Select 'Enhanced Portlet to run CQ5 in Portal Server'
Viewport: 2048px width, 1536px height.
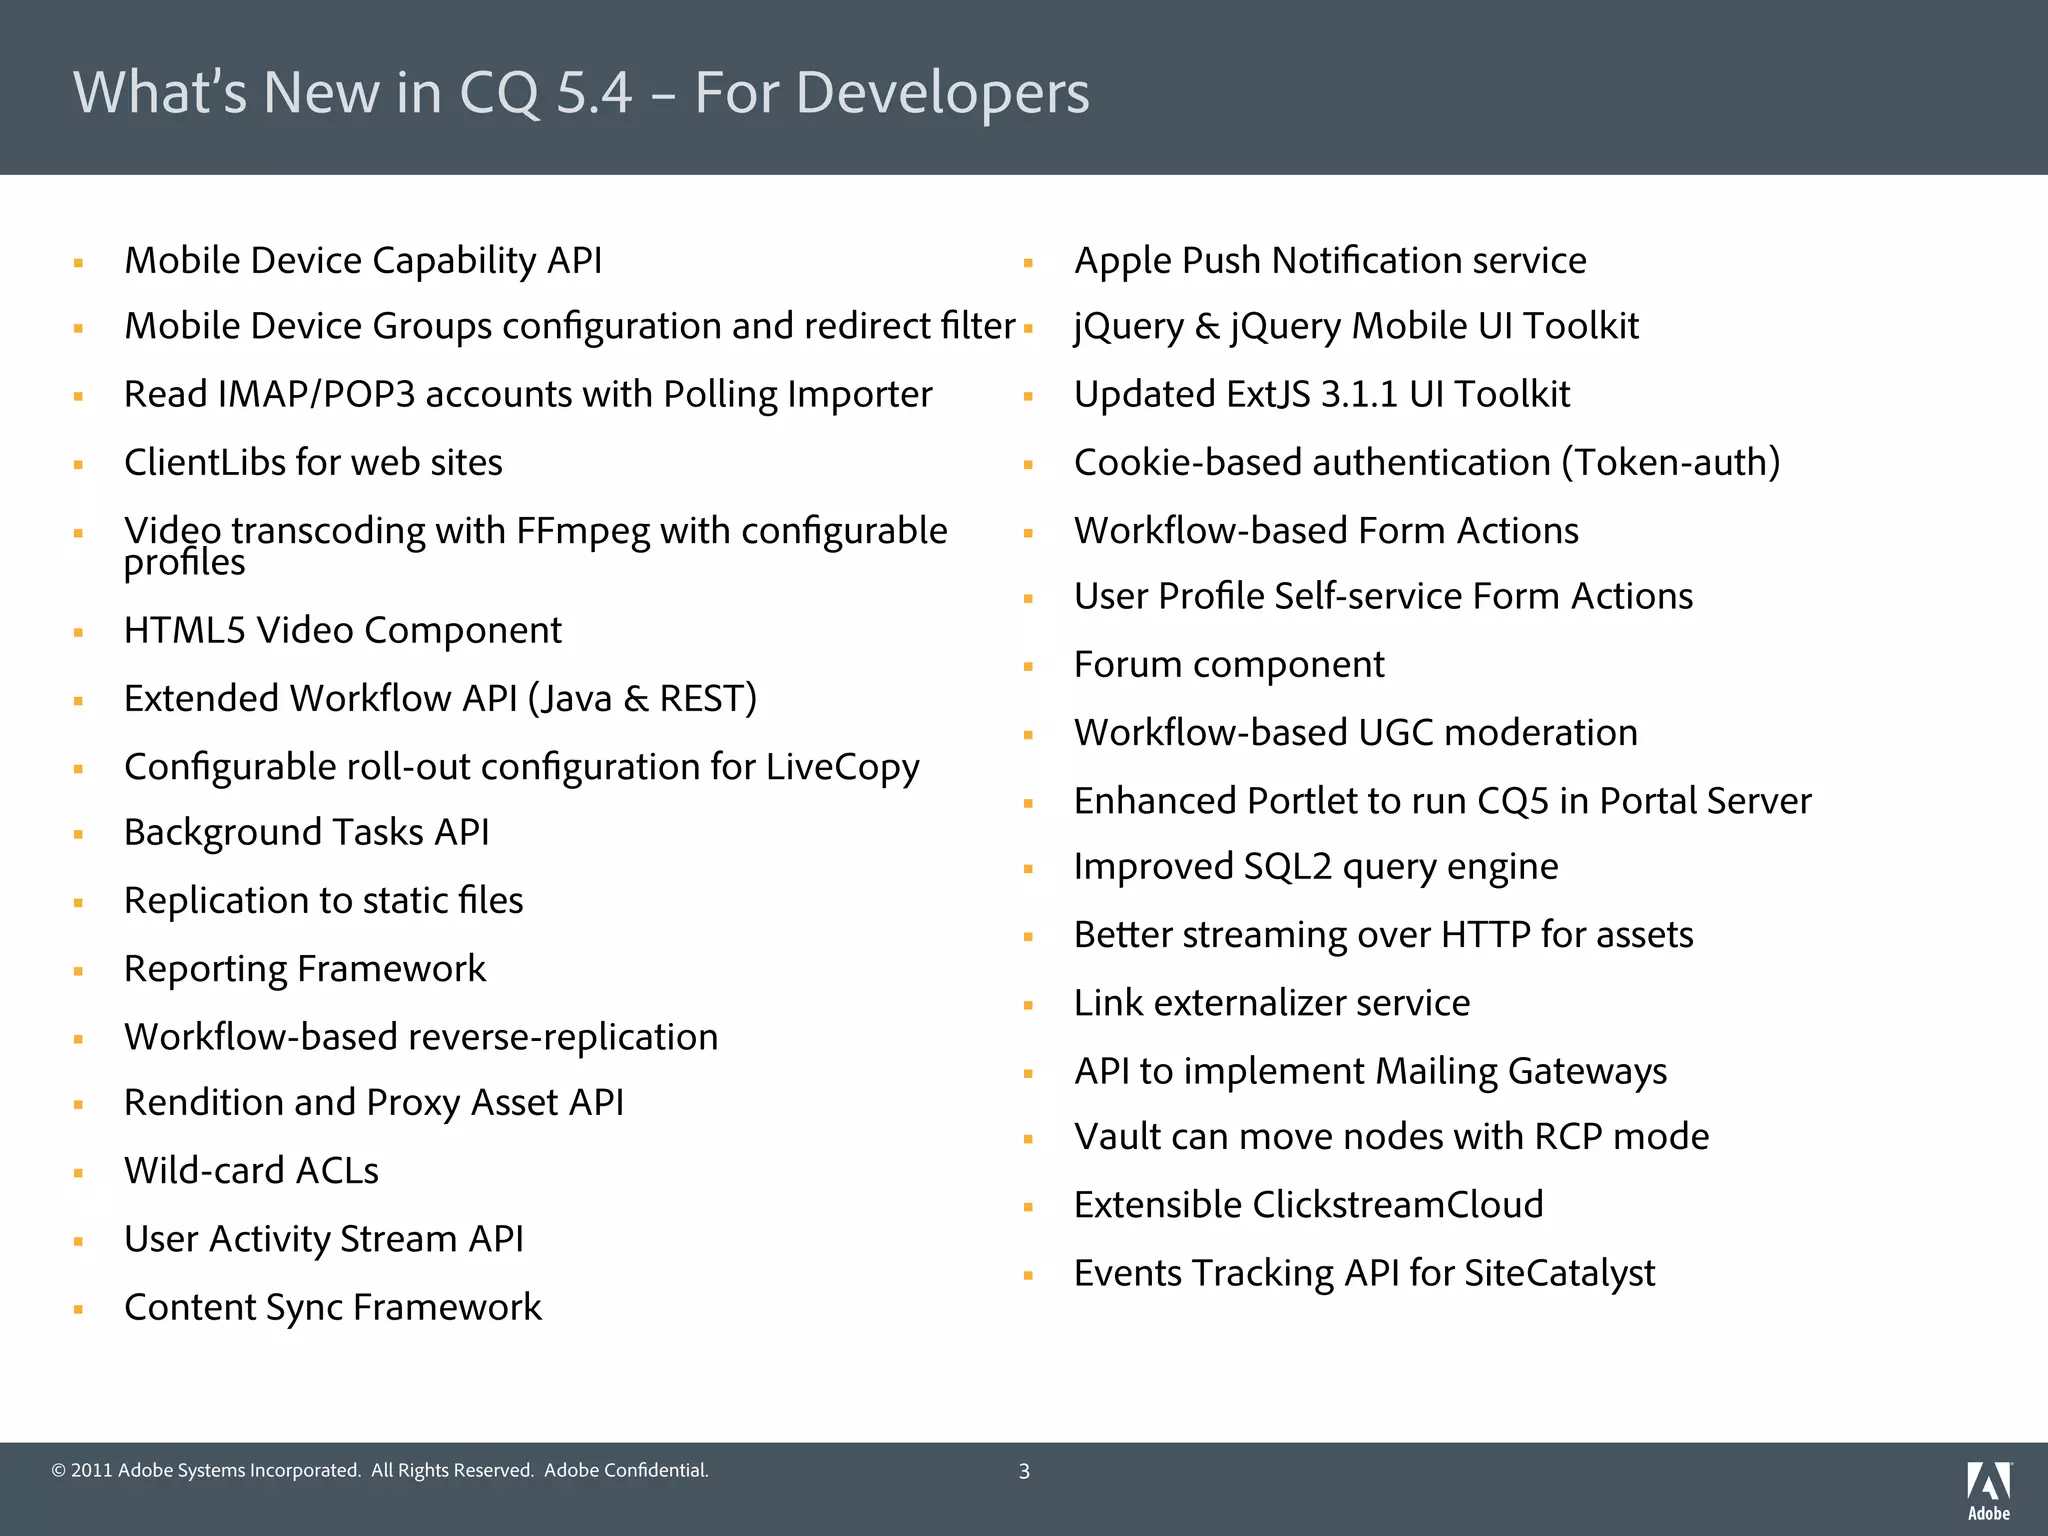click(x=1443, y=802)
